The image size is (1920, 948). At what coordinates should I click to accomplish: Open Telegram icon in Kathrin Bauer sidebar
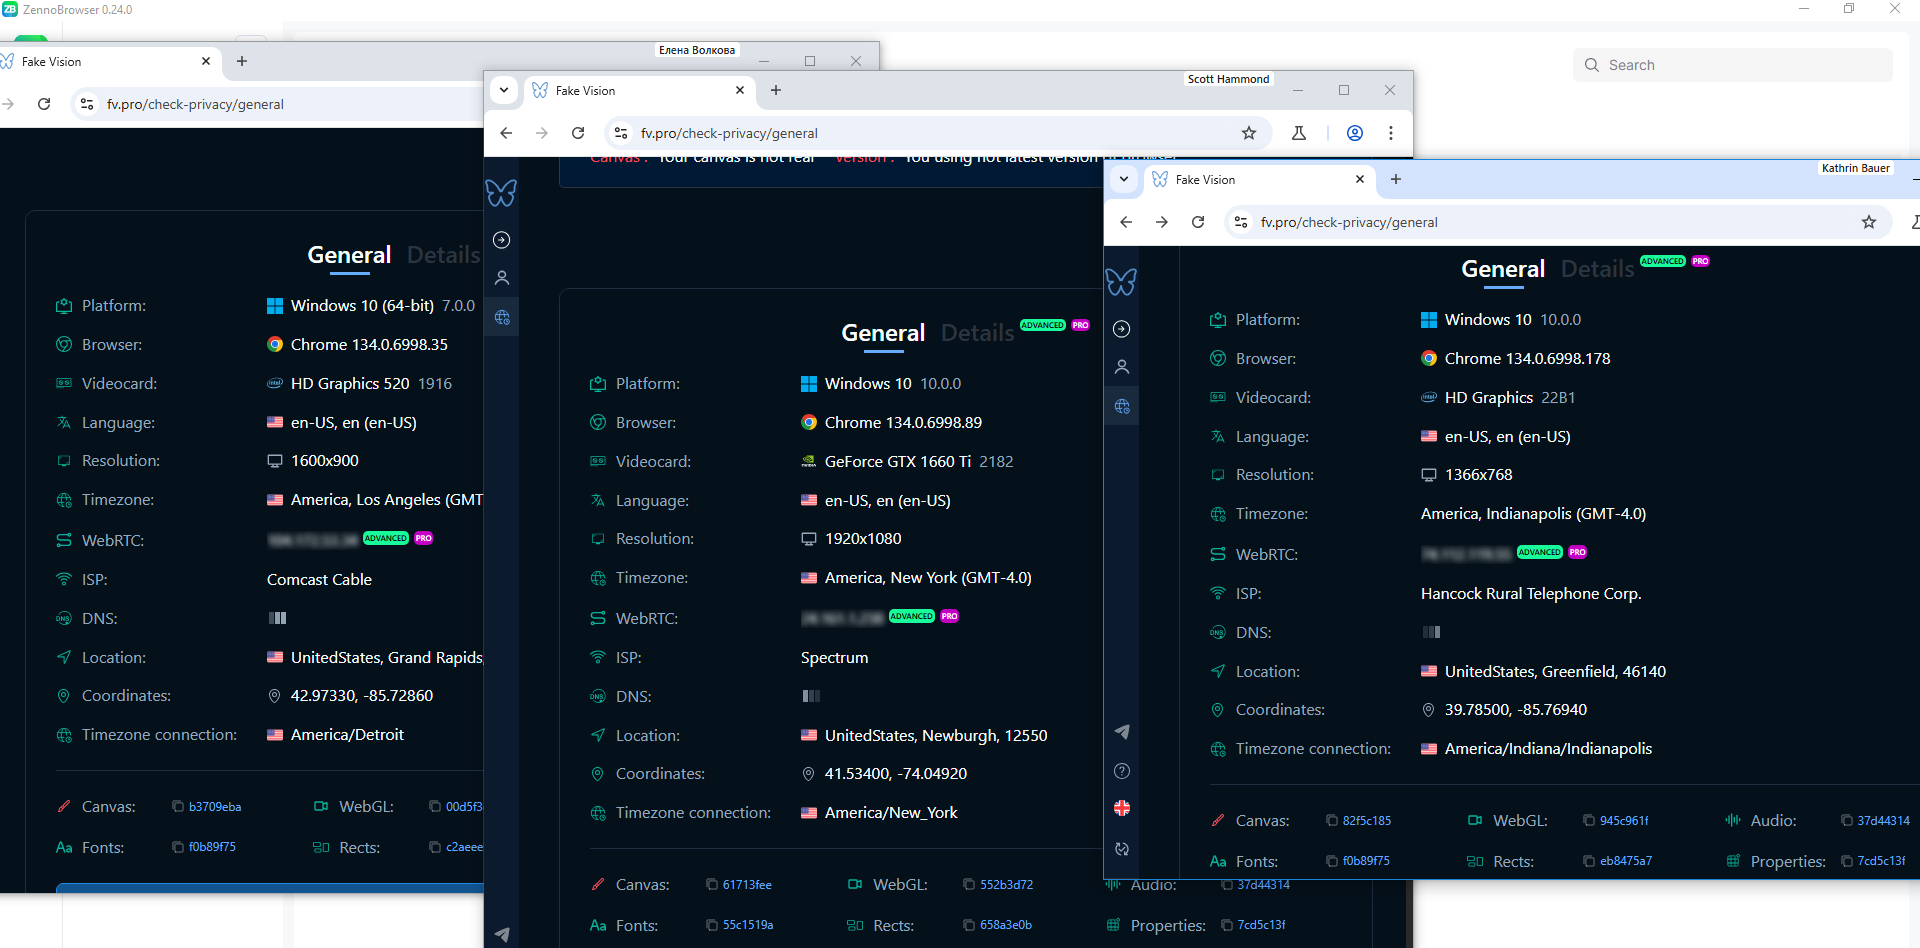1122,732
